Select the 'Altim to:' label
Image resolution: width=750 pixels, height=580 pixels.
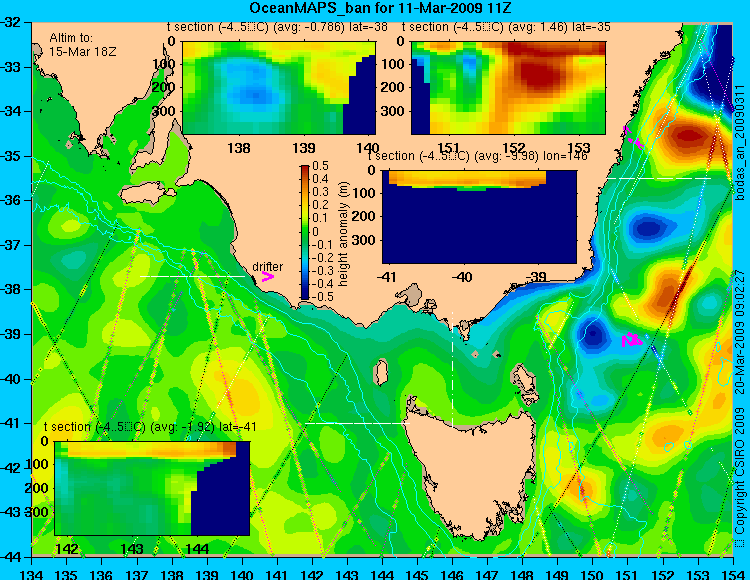(71, 38)
